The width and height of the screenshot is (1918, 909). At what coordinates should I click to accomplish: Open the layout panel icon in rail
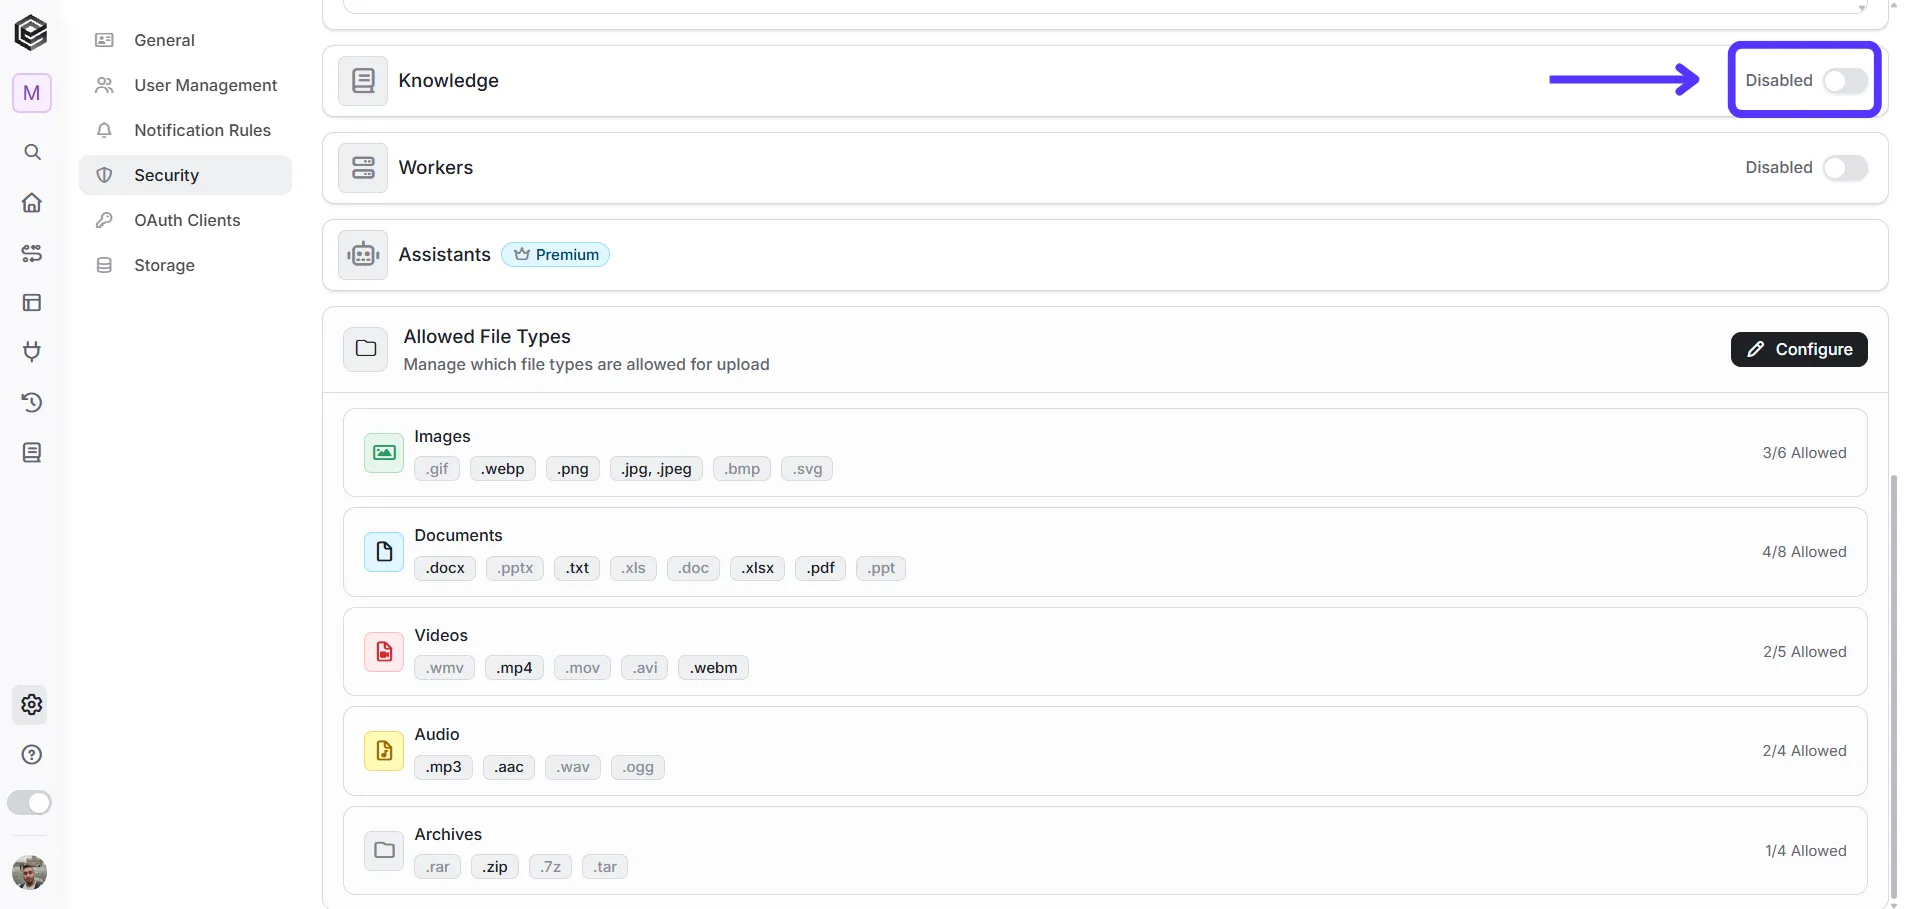32,302
